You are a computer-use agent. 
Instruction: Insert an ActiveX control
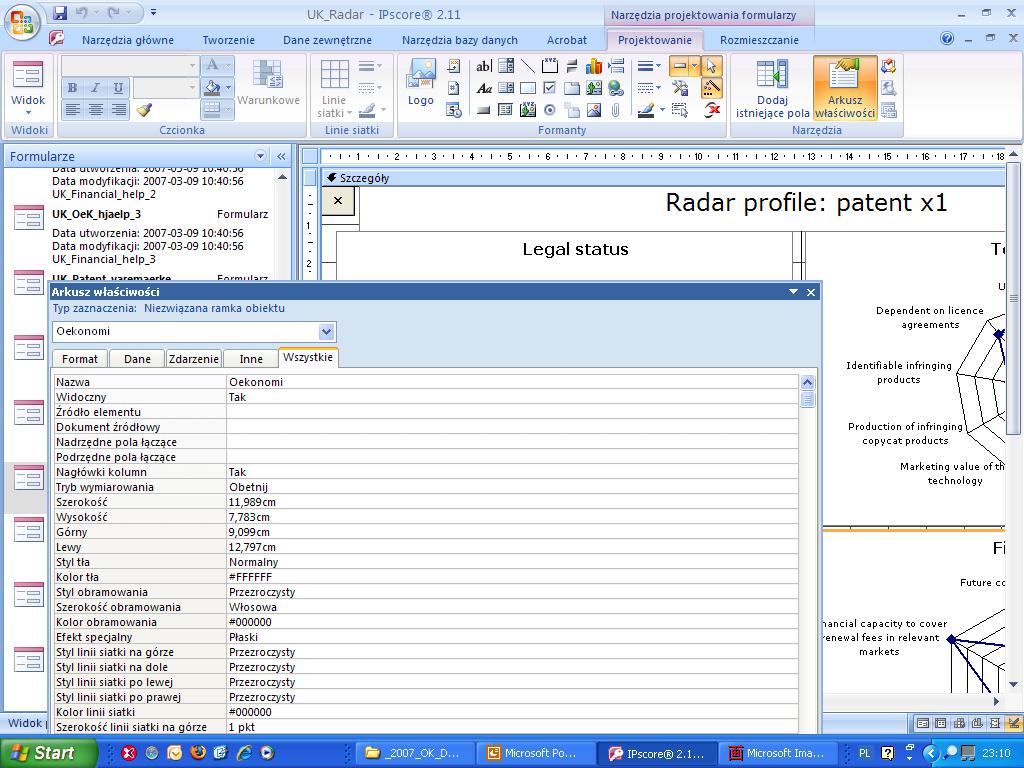tap(711, 110)
